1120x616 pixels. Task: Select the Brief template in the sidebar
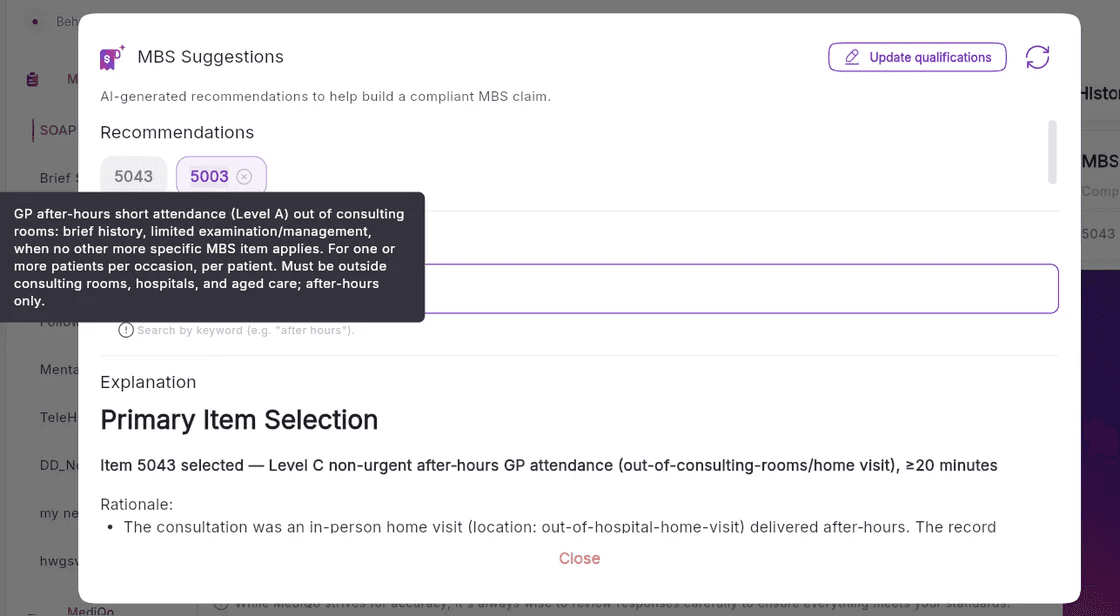(55, 178)
